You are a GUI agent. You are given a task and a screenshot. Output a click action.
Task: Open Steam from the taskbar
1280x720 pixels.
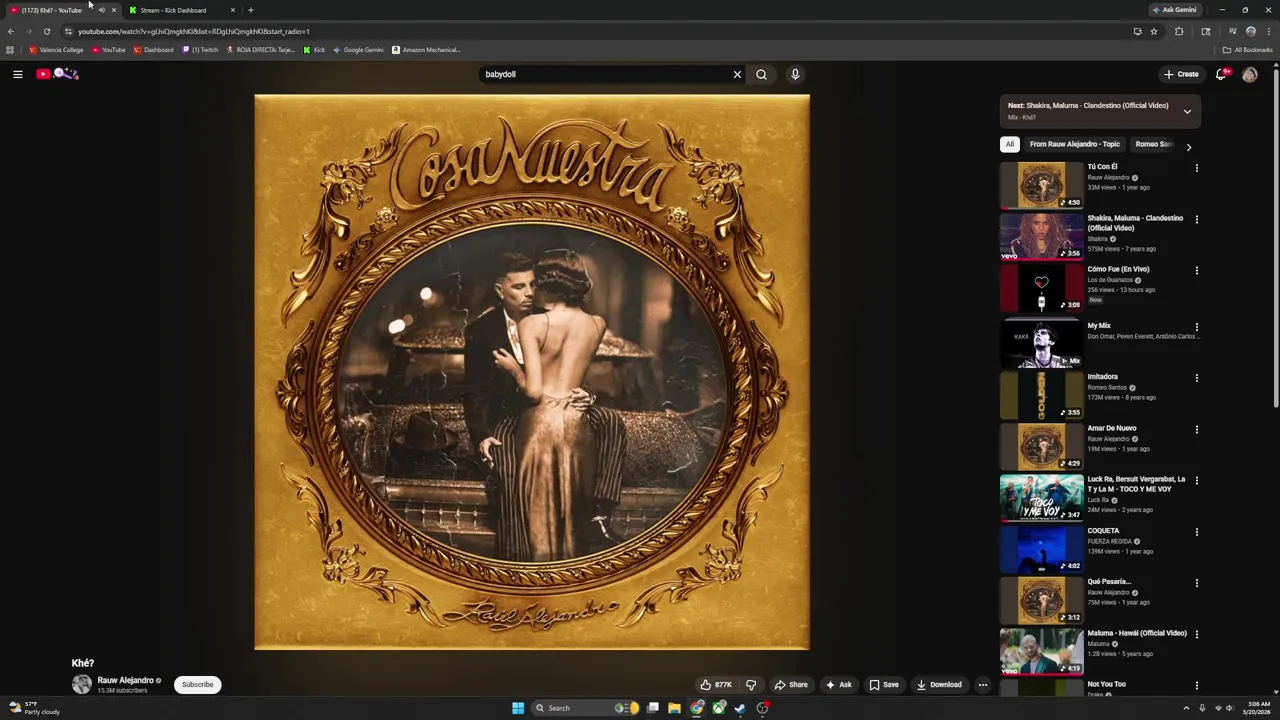click(x=740, y=708)
